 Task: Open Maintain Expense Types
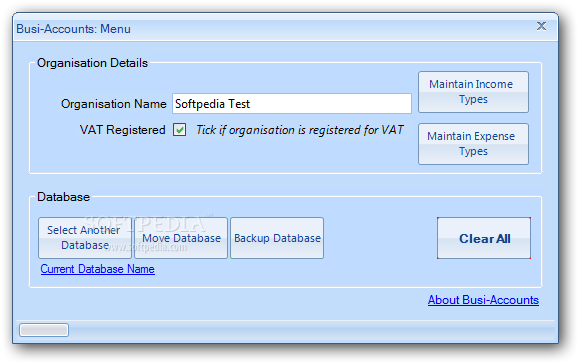pos(473,144)
